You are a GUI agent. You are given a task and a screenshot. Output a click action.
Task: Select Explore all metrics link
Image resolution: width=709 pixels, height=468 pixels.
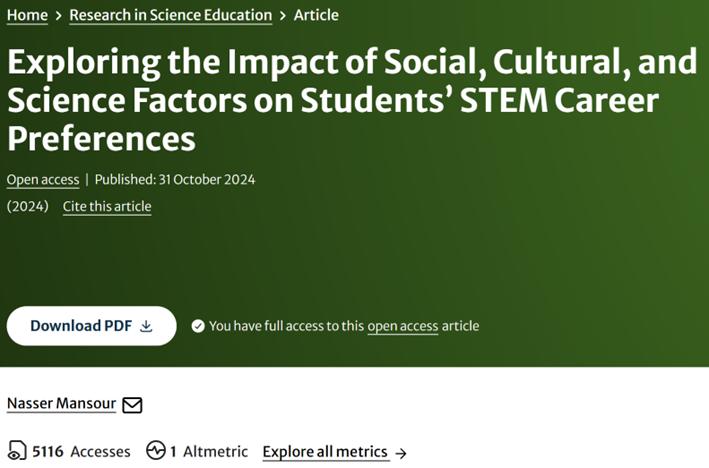(x=324, y=452)
